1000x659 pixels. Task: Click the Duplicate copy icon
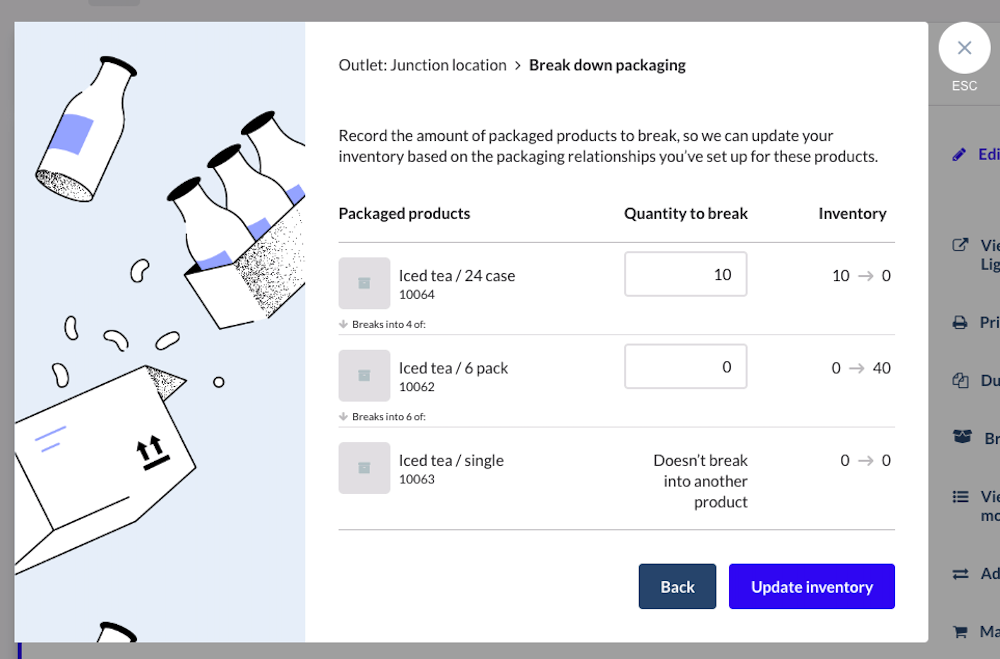[960, 380]
